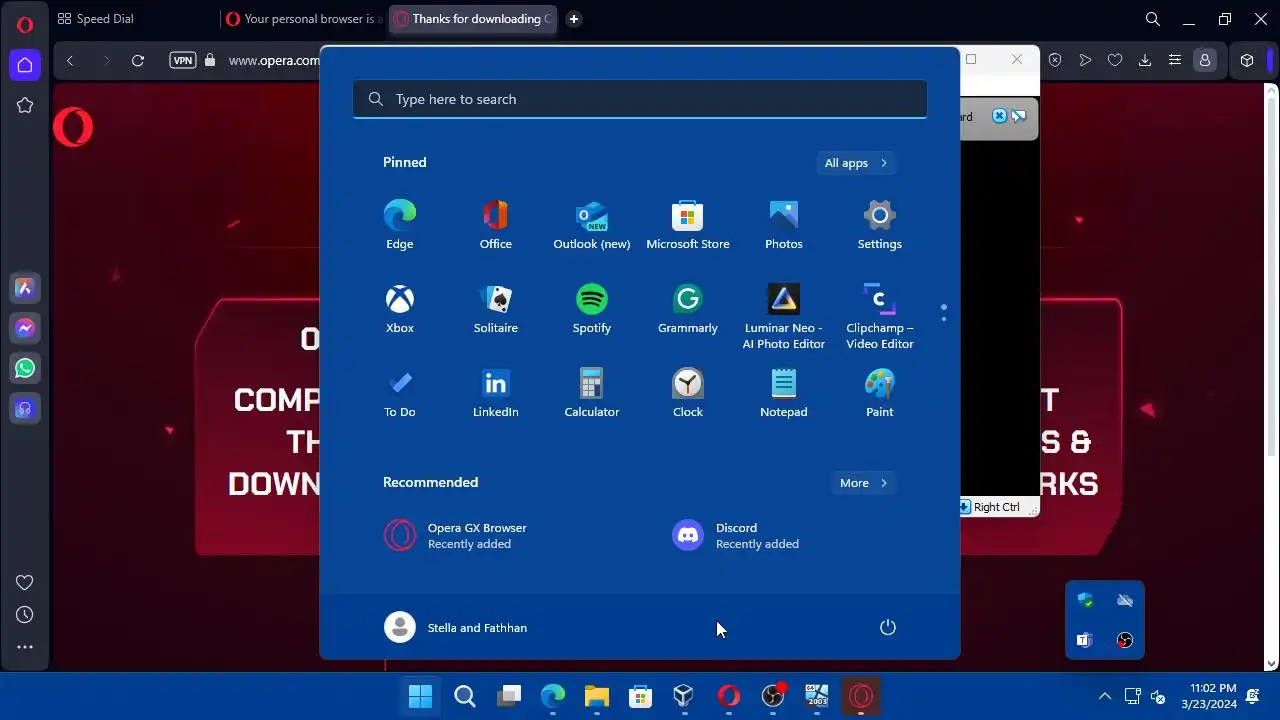The width and height of the screenshot is (1280, 720).
Task: Open Opera sidebar heart pinboards icon
Action: [25, 582]
